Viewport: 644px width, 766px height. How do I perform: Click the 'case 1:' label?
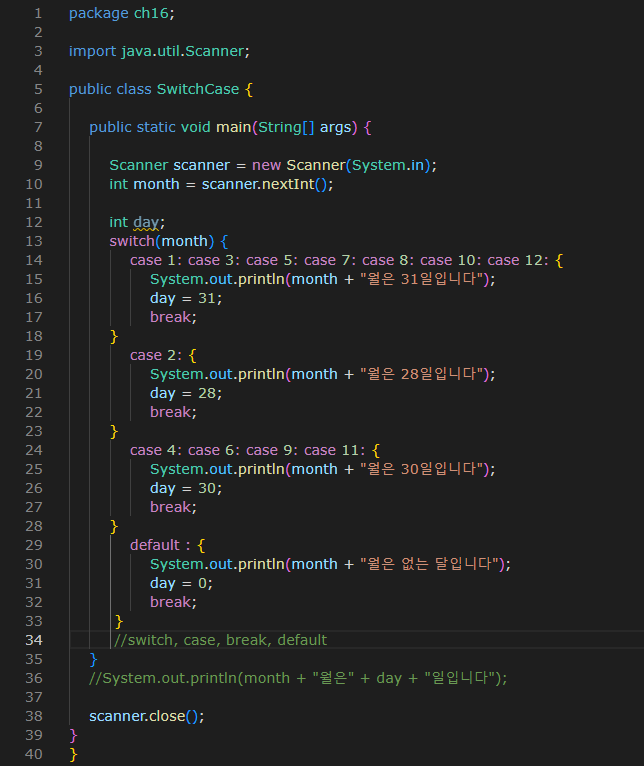155,260
